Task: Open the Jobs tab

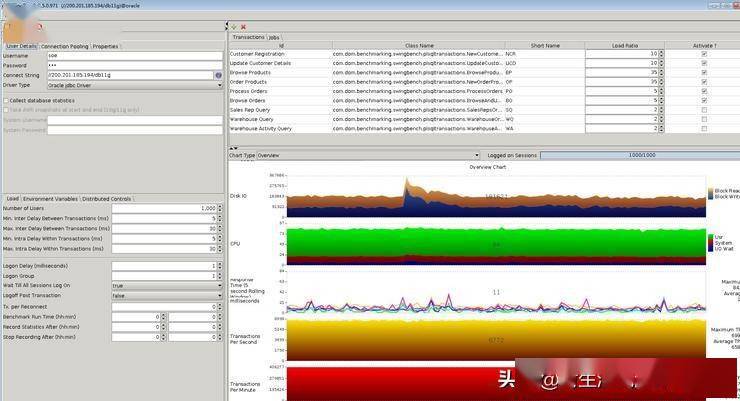Action: (274, 37)
